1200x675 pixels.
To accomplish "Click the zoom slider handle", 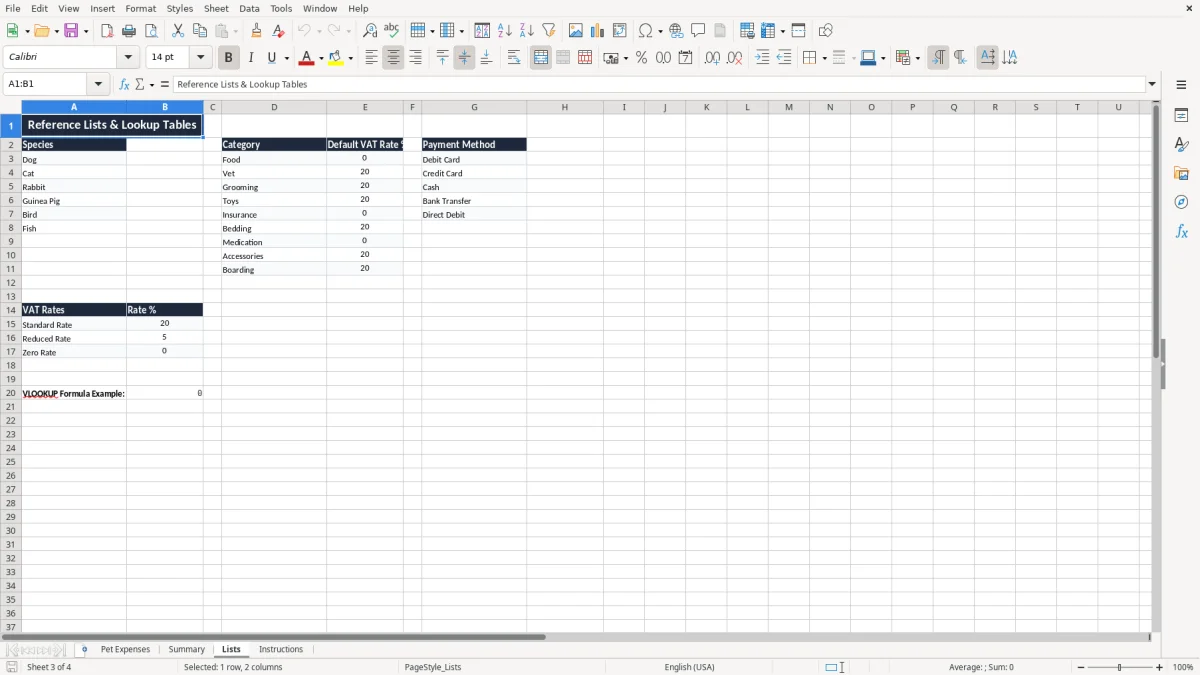I will [1120, 667].
